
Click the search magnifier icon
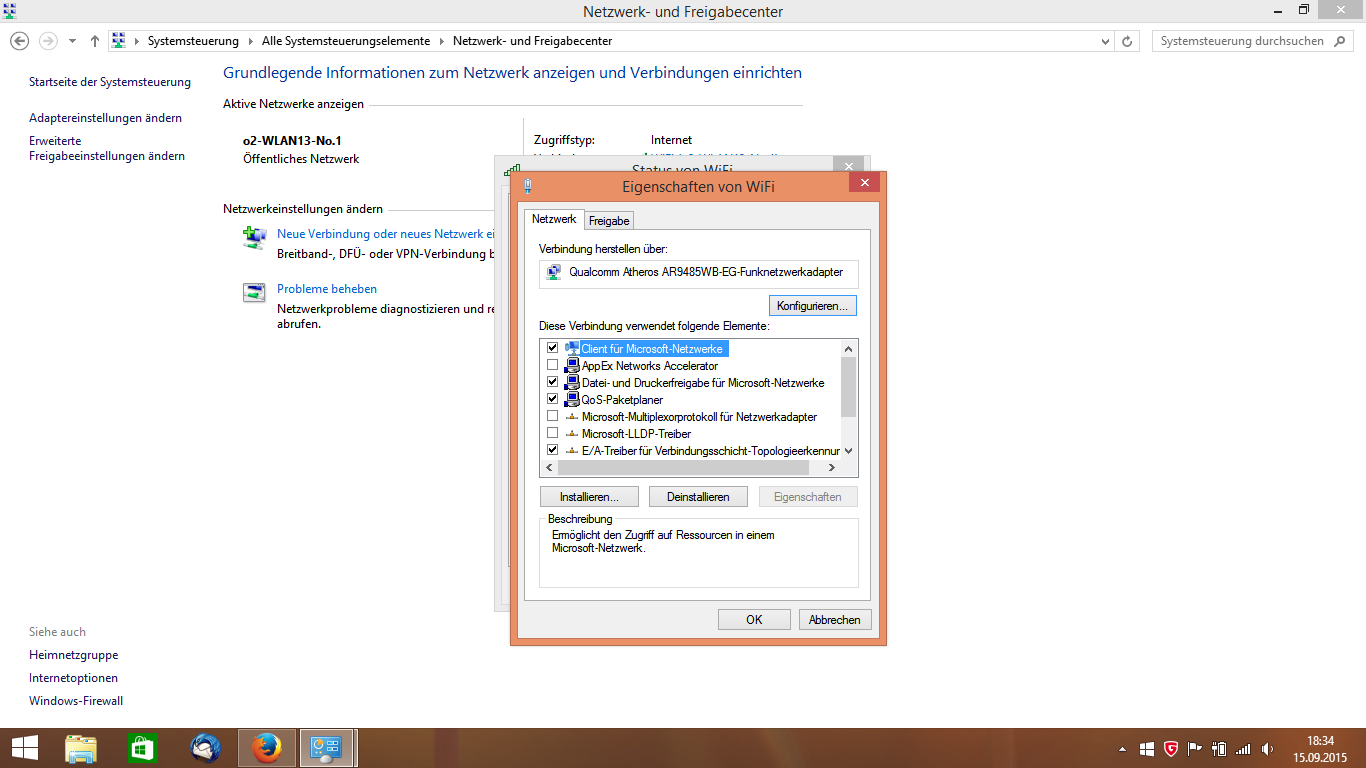(1342, 41)
